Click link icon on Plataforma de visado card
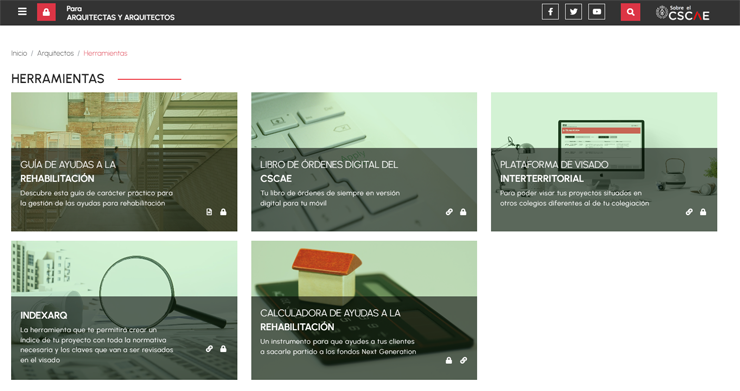The height and width of the screenshot is (391, 740). (689, 212)
